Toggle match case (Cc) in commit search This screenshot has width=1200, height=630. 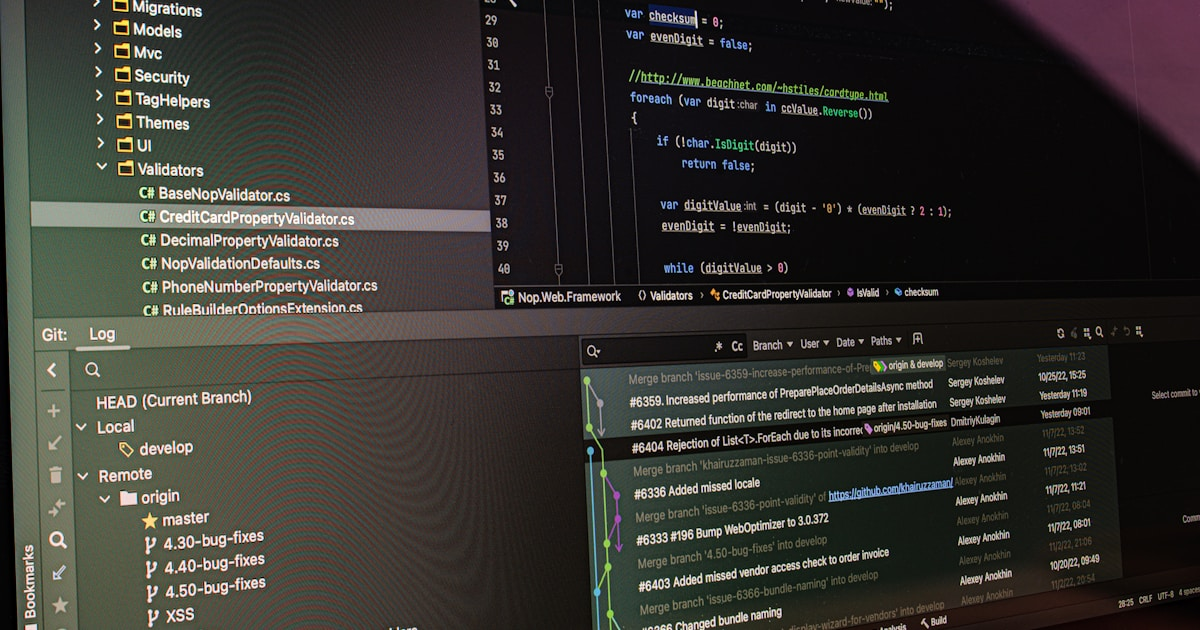point(737,346)
